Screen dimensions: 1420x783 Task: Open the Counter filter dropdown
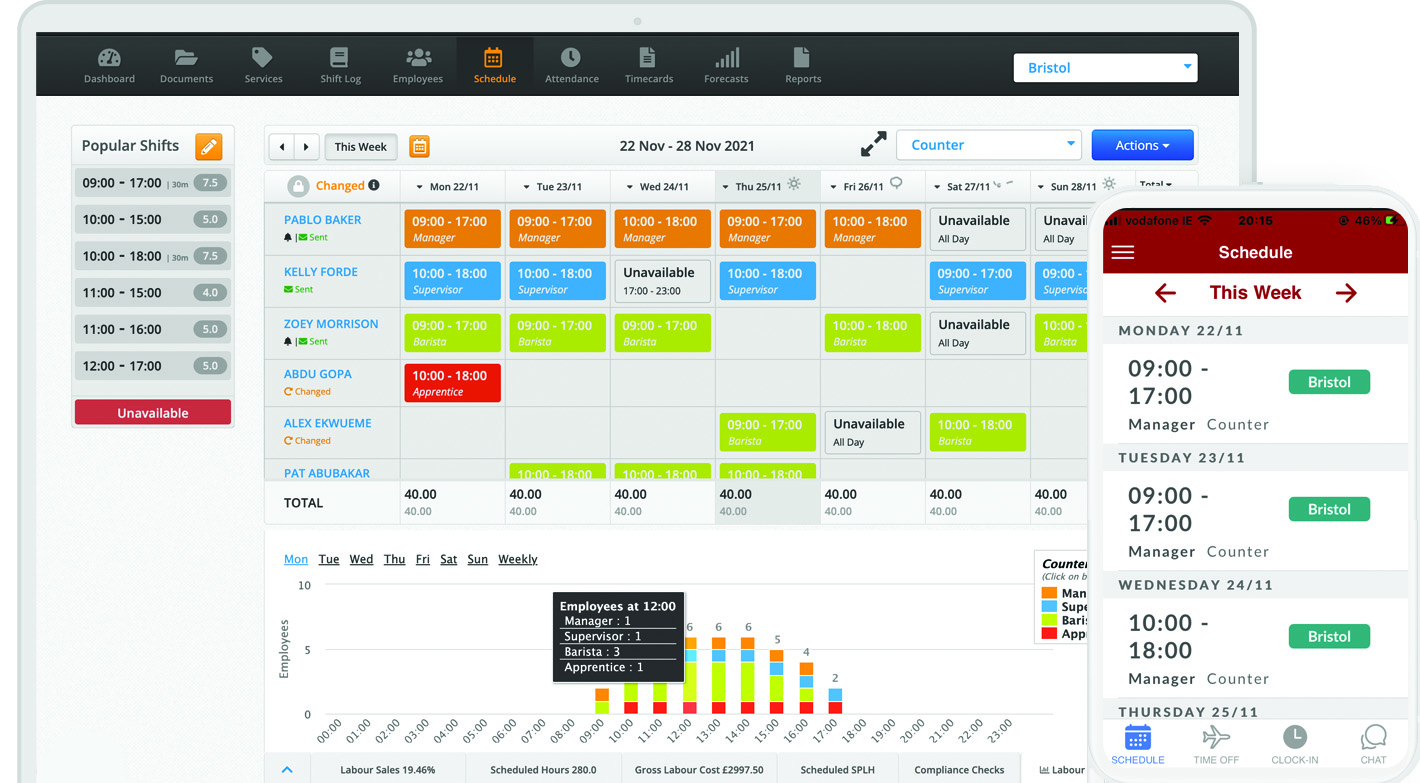(x=988, y=144)
